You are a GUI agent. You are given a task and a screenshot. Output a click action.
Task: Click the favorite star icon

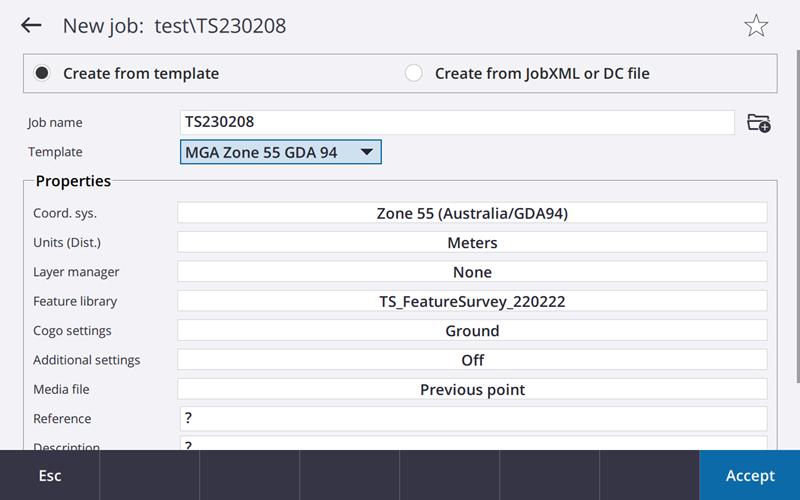point(756,26)
